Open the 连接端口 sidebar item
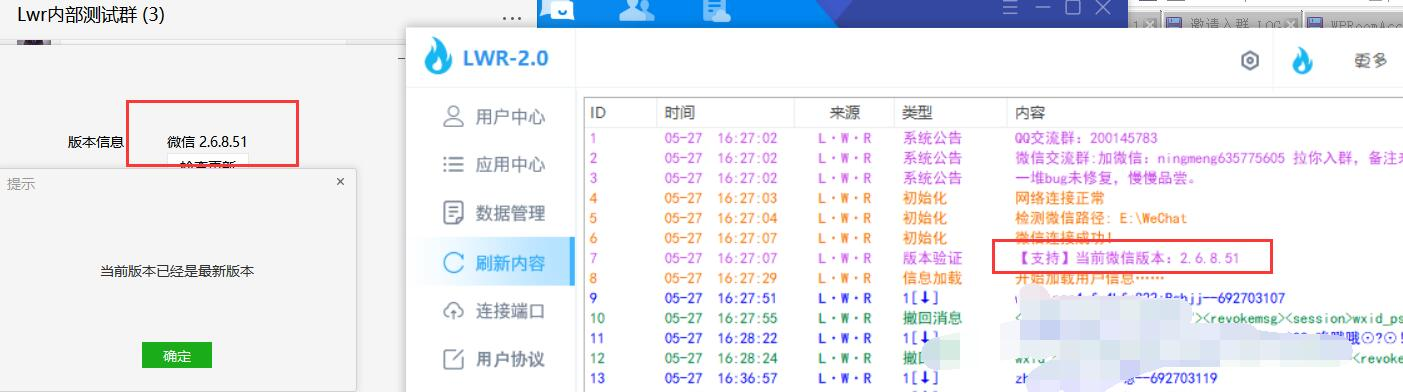This screenshot has height=392, width=1403. 494,311
